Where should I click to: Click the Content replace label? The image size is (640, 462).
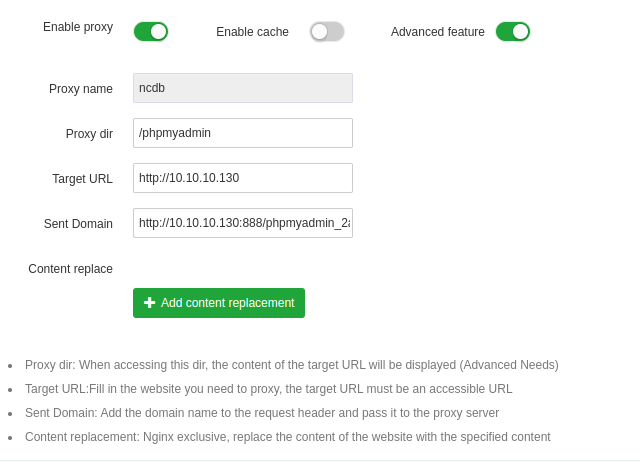click(70, 269)
